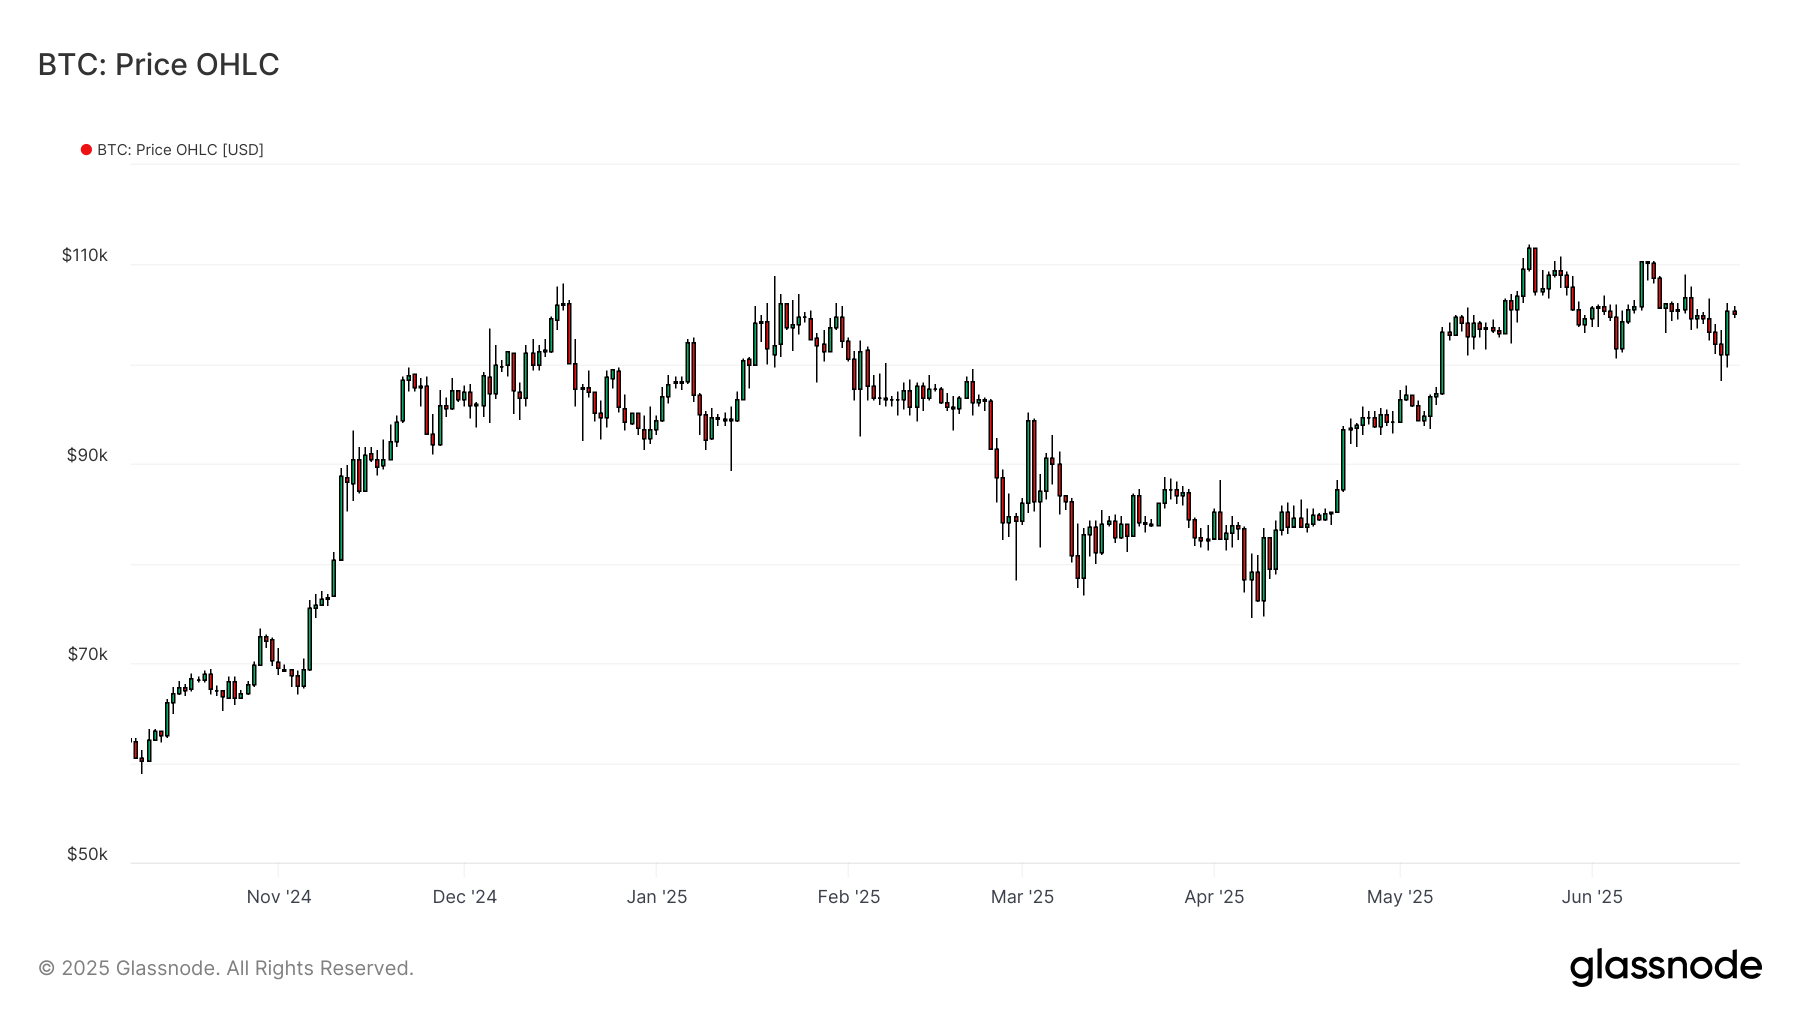The image size is (1800, 1013).
Task: Toggle the BTC: Price OHLC [USD] legend label
Action: point(180,150)
